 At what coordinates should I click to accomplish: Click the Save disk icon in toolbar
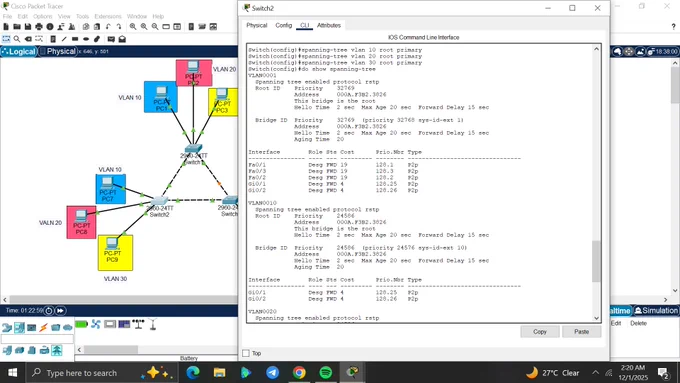coord(28,27)
